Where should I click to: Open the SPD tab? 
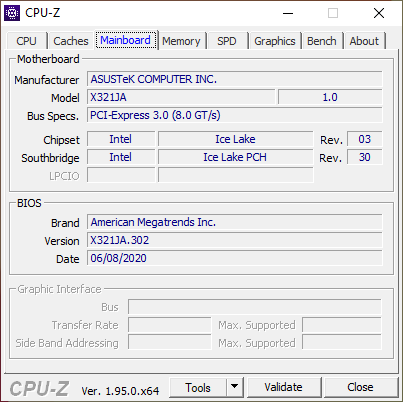tap(227, 41)
